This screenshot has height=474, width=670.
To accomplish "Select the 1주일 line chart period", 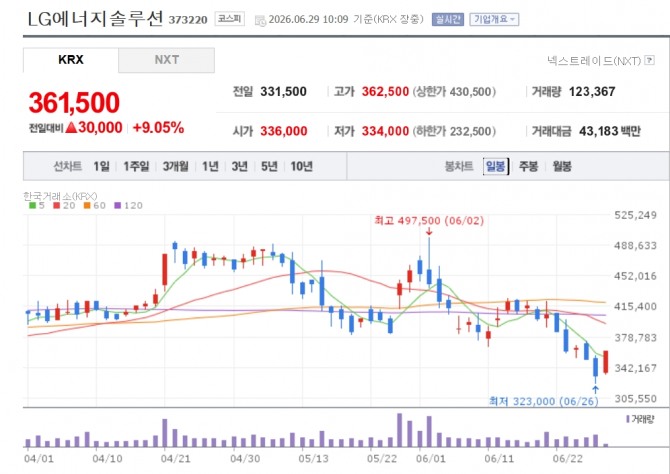I will point(136,166).
